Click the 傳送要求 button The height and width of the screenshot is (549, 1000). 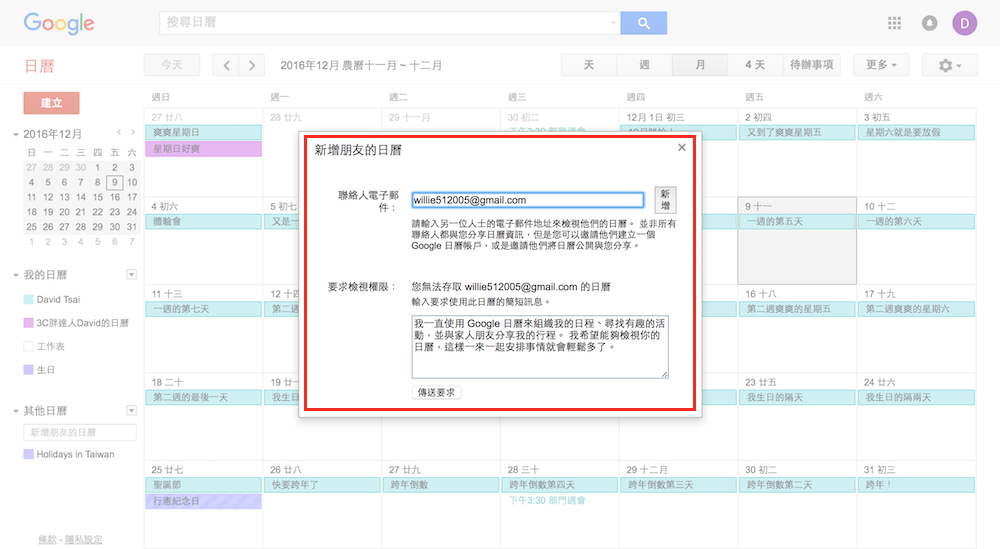coord(437,393)
